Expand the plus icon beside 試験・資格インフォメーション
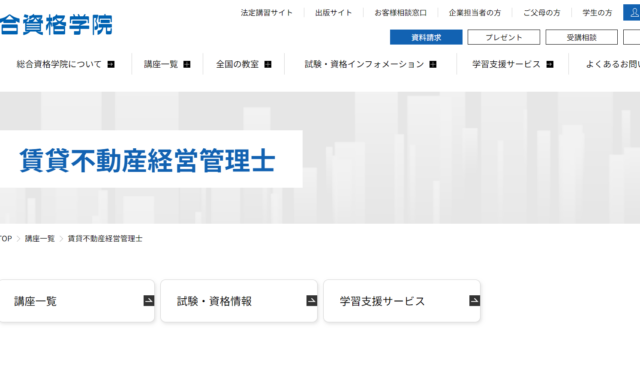The height and width of the screenshot is (384, 640). click(433, 64)
